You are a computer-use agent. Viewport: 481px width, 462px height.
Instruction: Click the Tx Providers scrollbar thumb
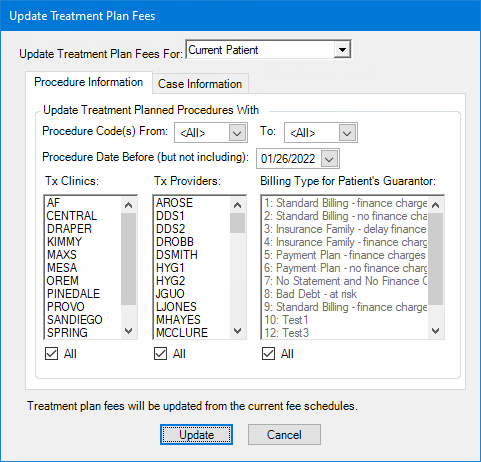pyautogui.click(x=238, y=223)
